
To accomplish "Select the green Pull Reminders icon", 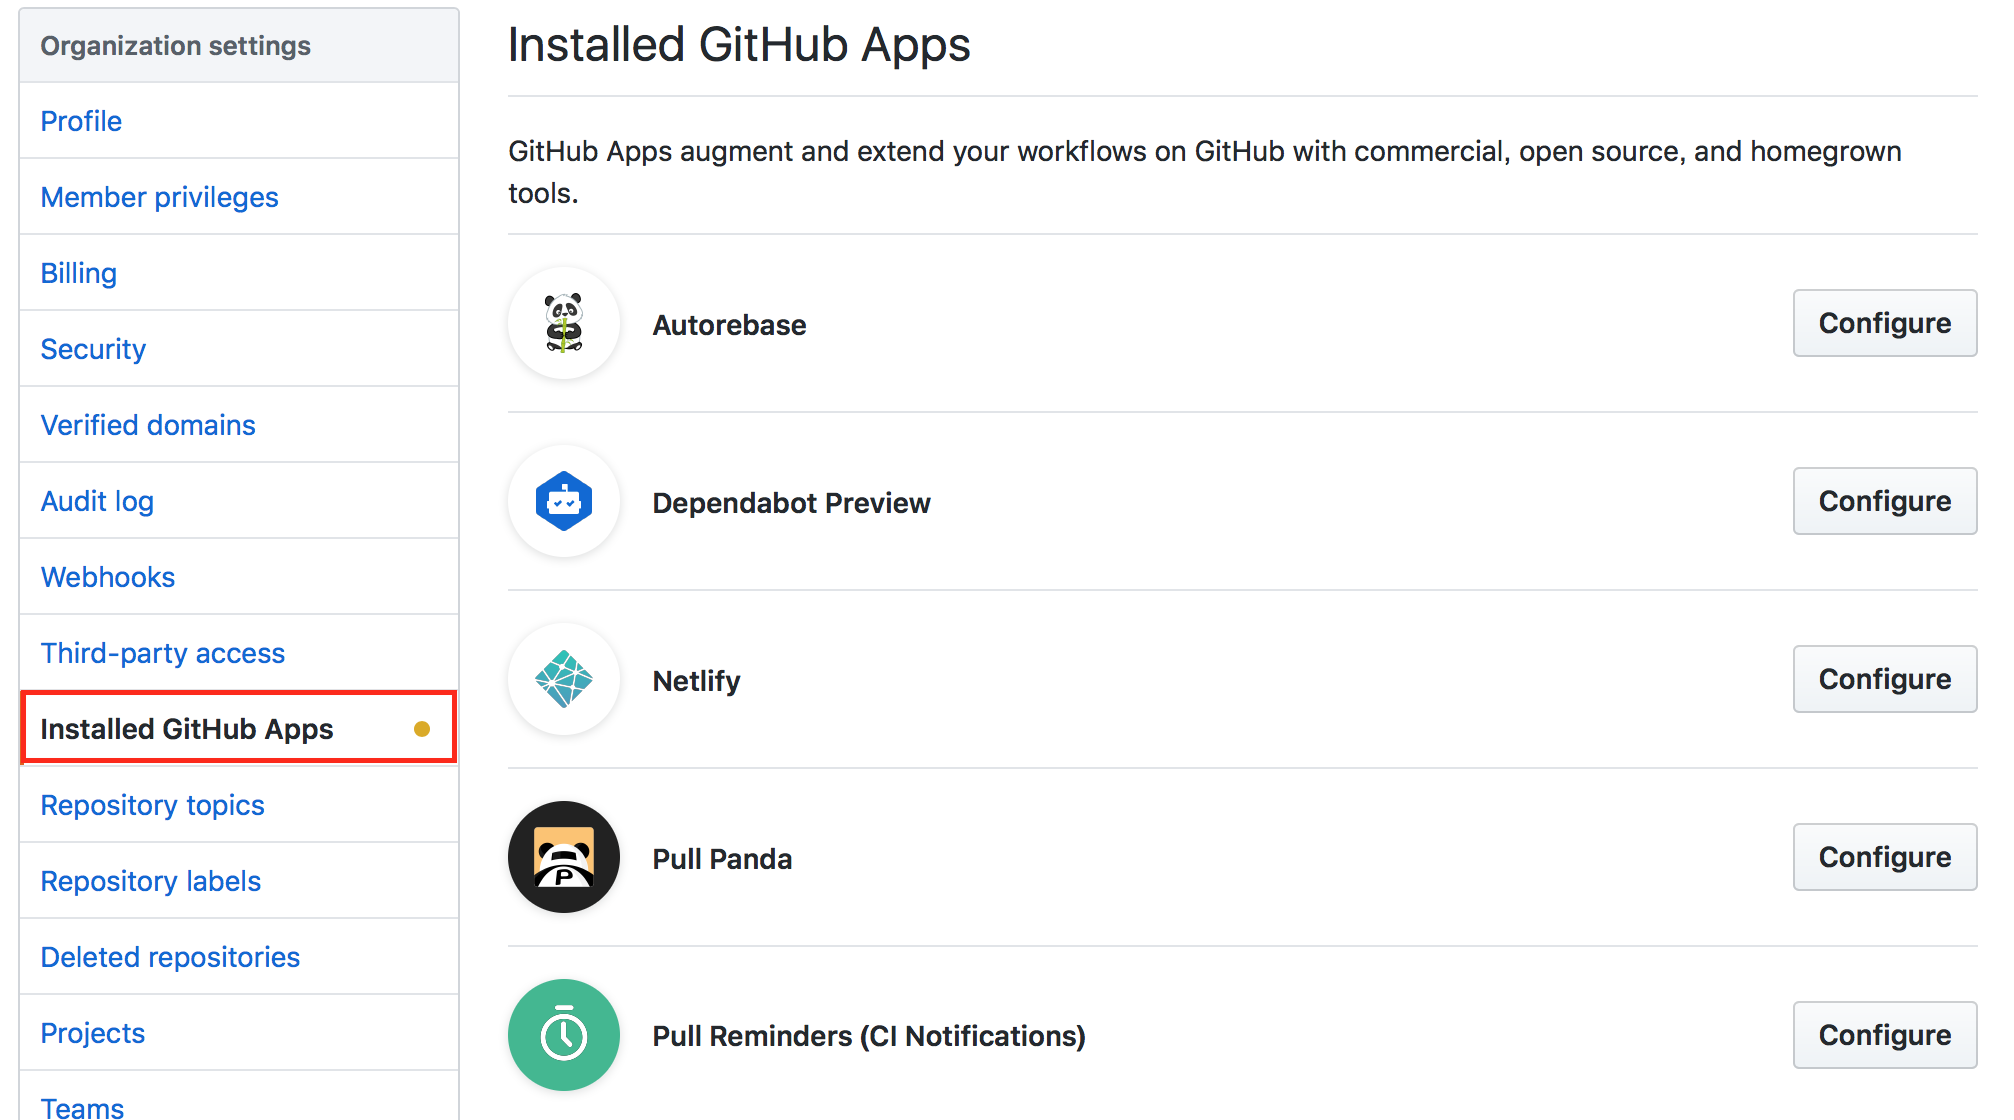I will click(563, 1035).
